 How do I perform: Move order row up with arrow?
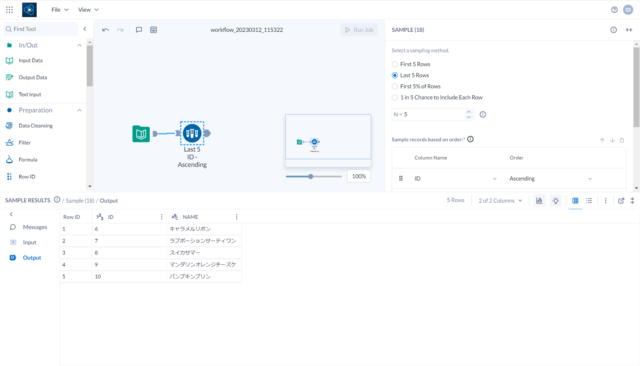(602, 140)
